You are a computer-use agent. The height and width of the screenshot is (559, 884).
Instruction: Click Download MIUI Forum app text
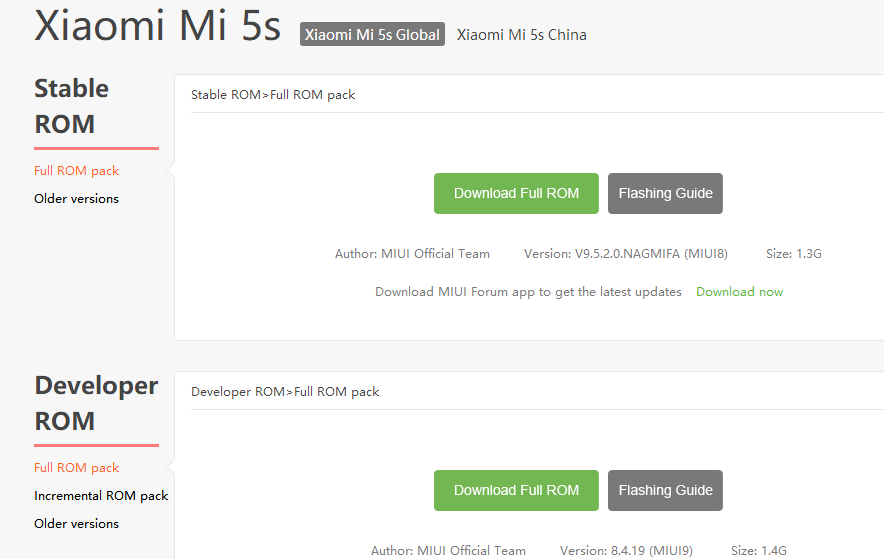[528, 292]
